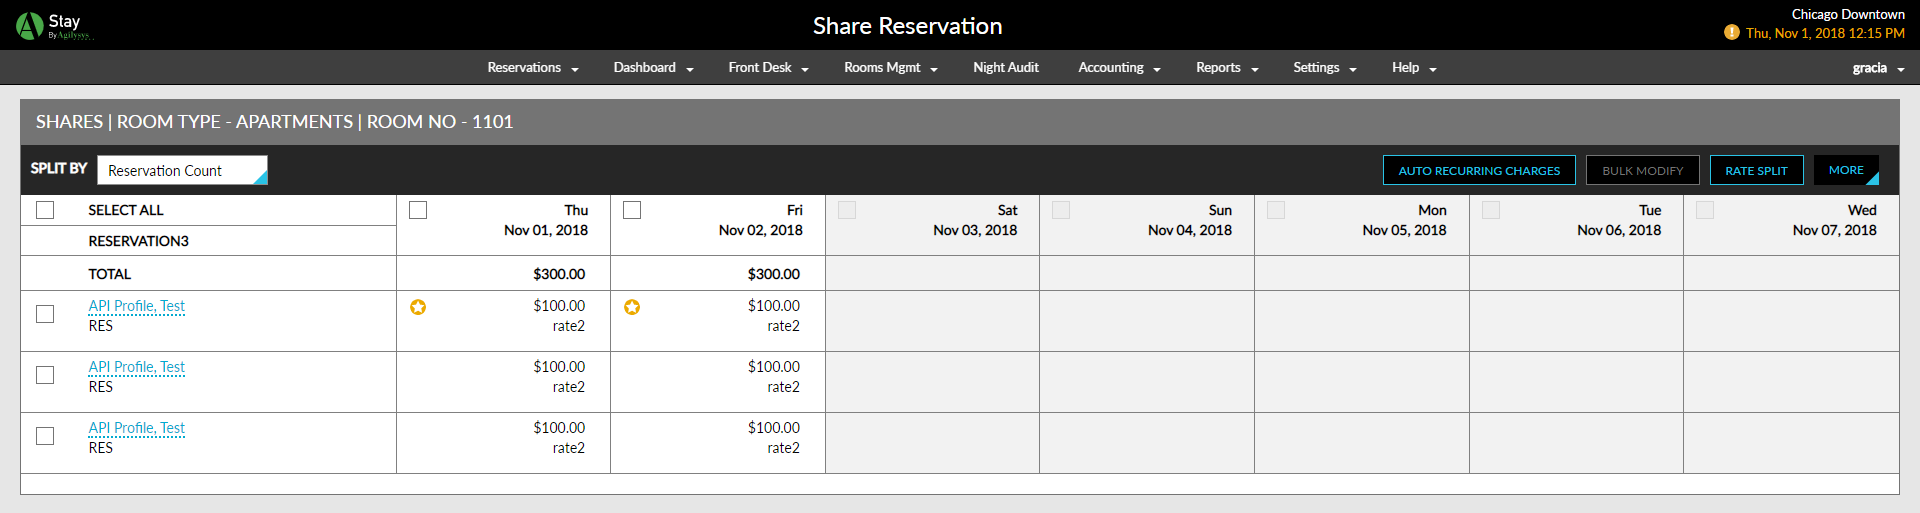The height and width of the screenshot is (513, 1920).
Task: Click the star icon on Thu Nov 01 rate
Action: (x=418, y=307)
